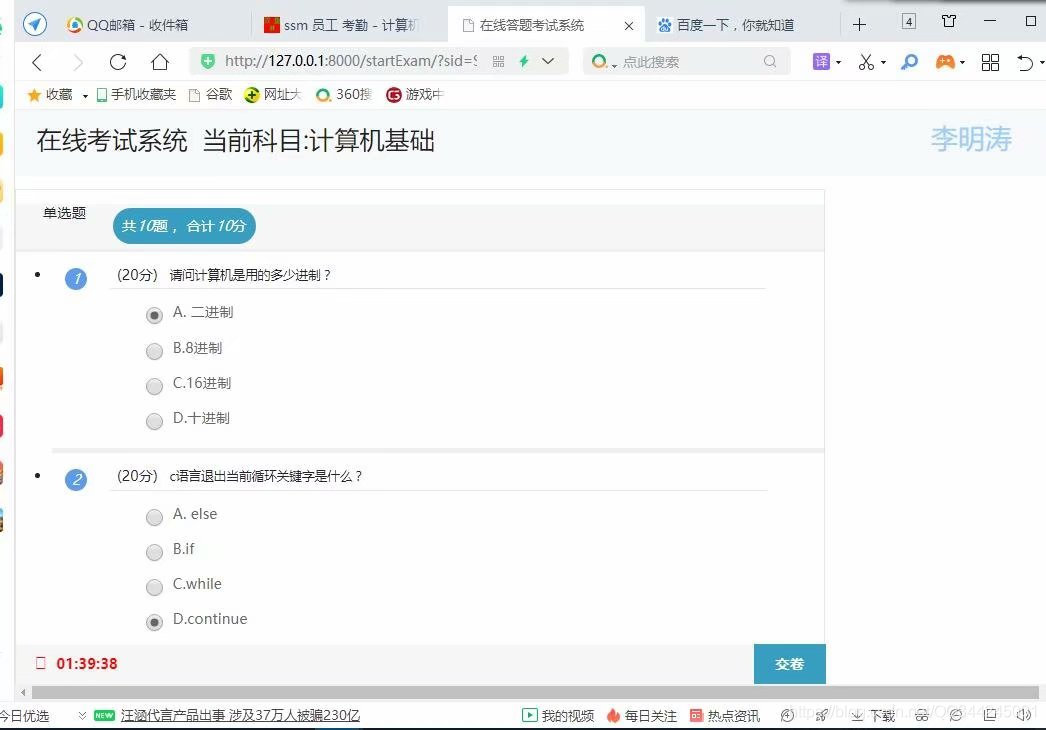Expand the 收藏 dropdown arrow
The width and height of the screenshot is (1046, 730).
[85, 97]
